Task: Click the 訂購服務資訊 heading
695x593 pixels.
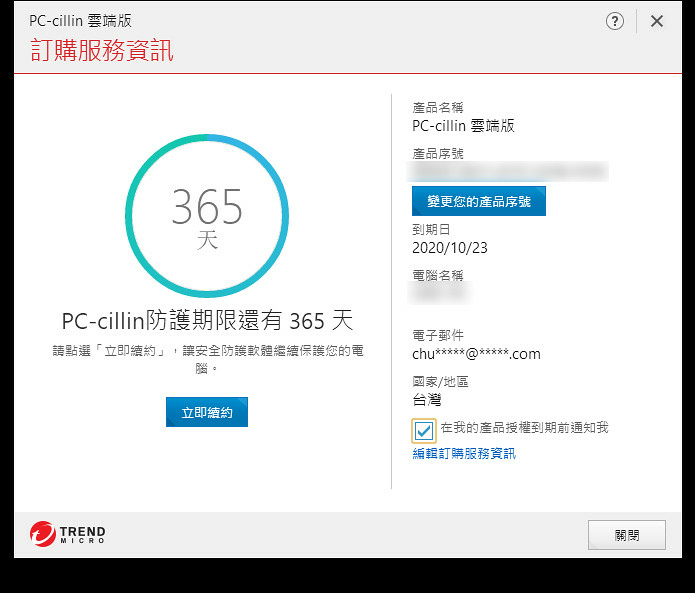Action: [x=102, y=50]
